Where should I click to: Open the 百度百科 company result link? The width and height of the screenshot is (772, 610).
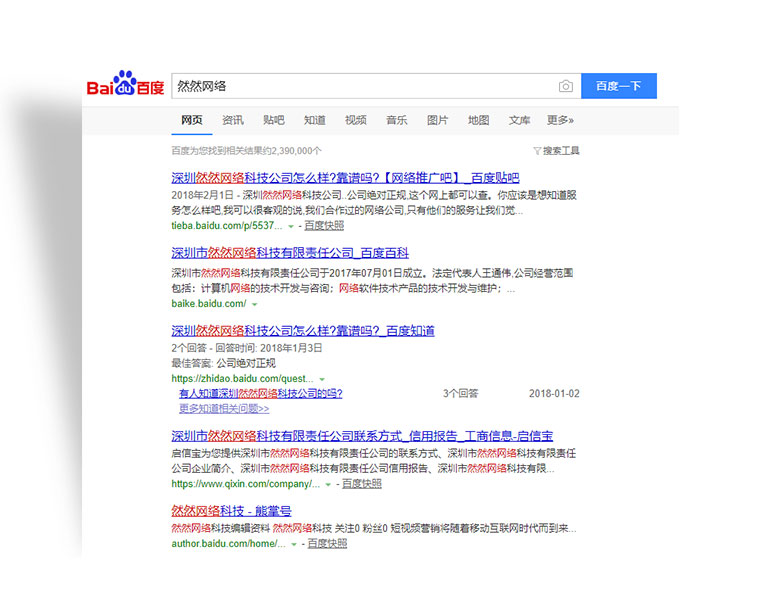289,253
